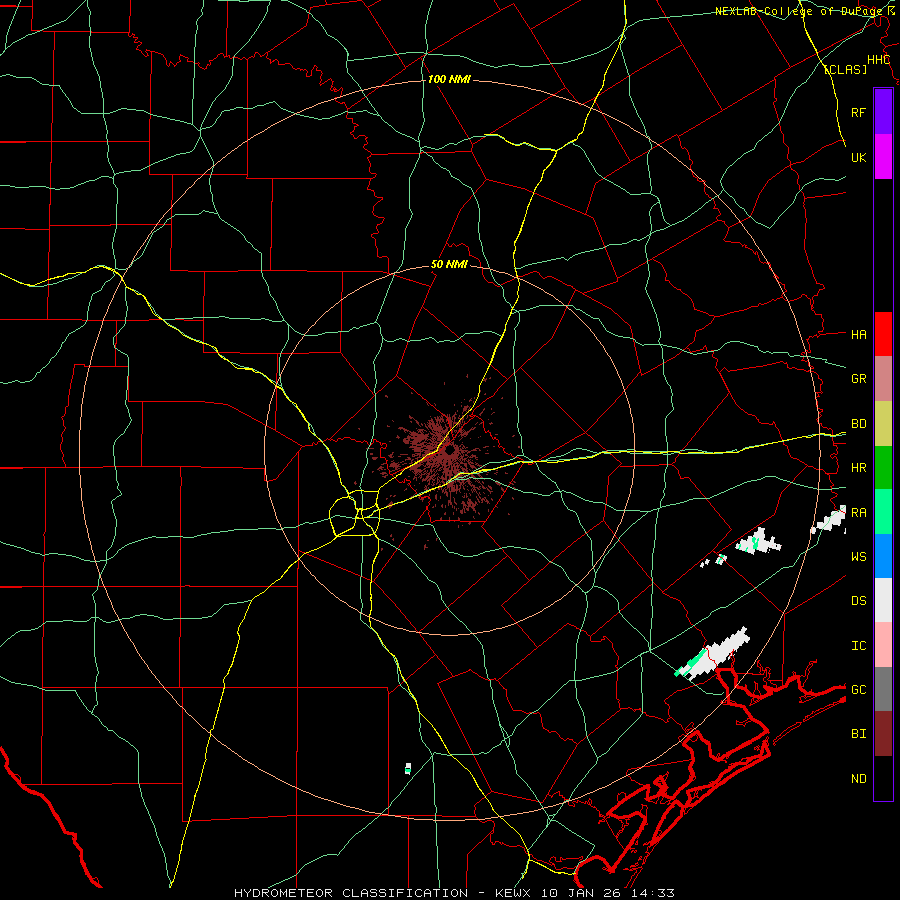This screenshot has height=900, width=900.
Task: Click the large white dry-snow echo near the coast
Action: 715,654
